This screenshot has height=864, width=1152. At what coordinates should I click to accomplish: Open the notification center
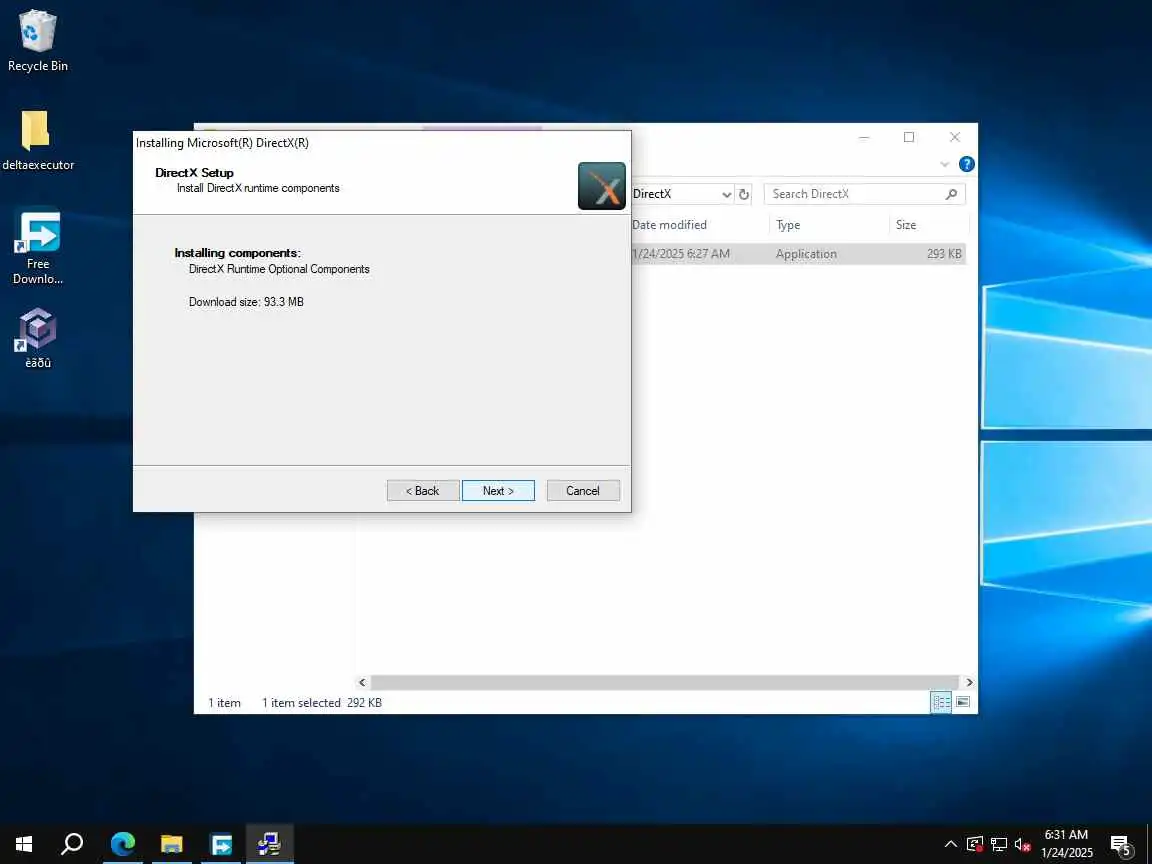tap(1121, 845)
